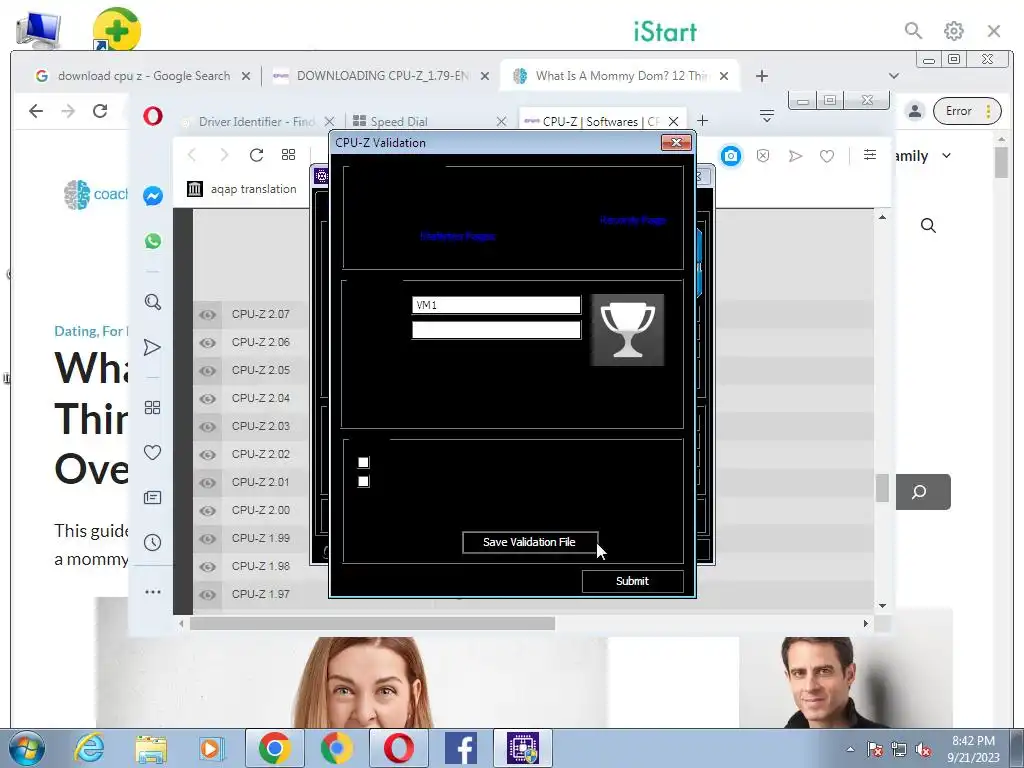Open a new tab in Opera

703,121
